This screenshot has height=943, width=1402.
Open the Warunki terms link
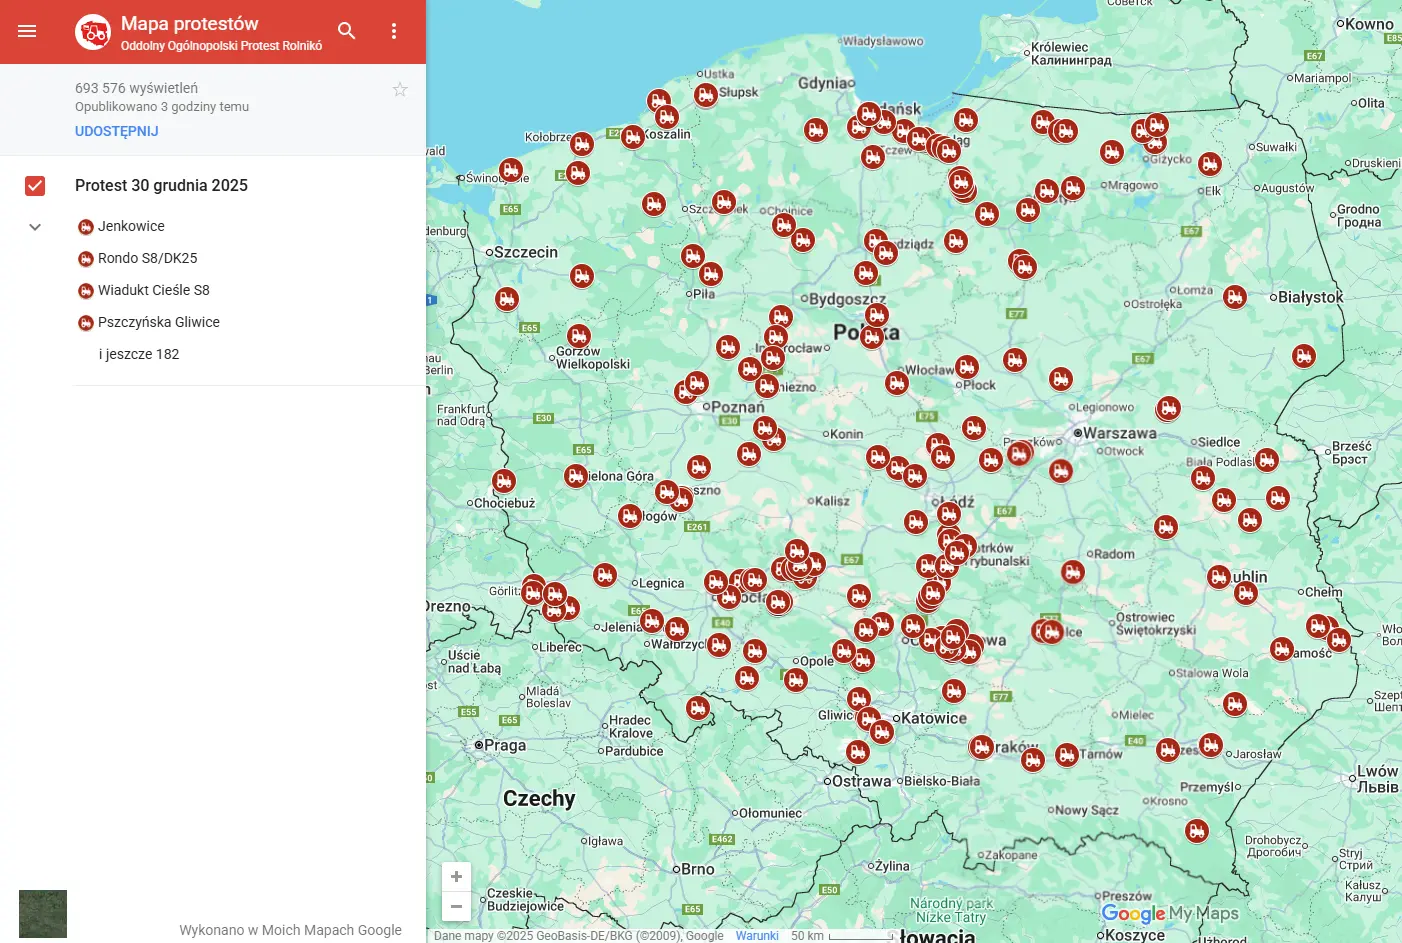(x=757, y=935)
